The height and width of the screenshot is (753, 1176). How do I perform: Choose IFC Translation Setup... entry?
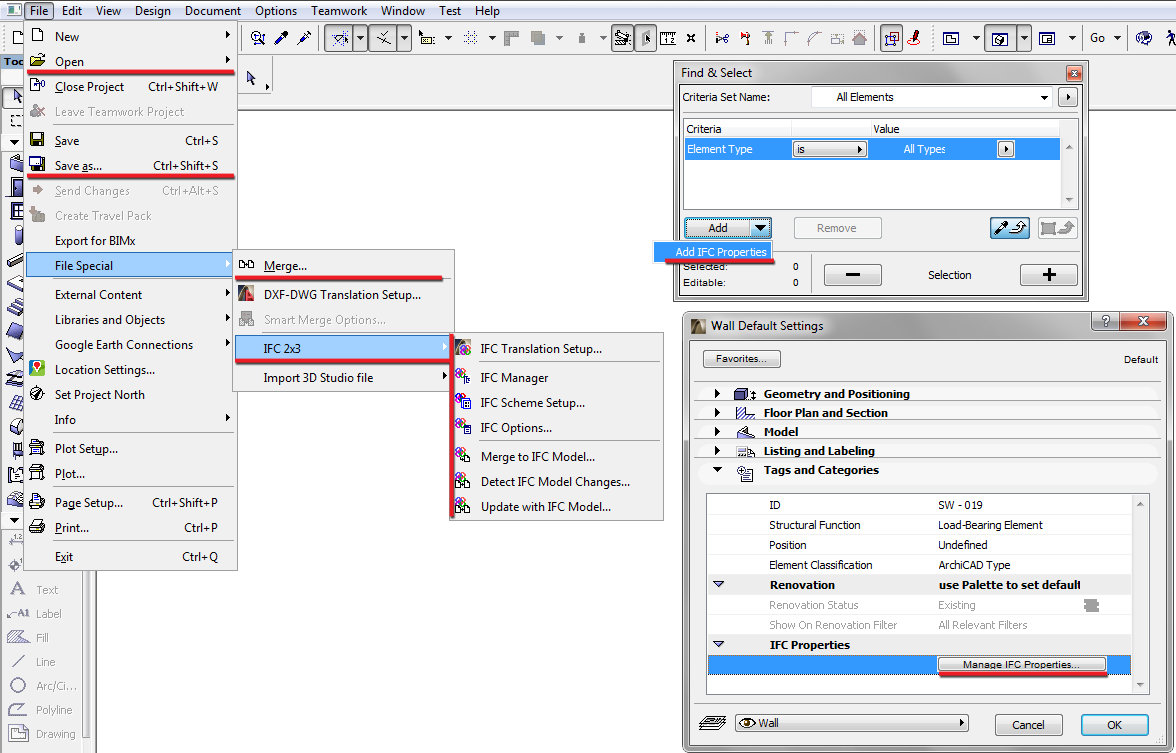557,349
